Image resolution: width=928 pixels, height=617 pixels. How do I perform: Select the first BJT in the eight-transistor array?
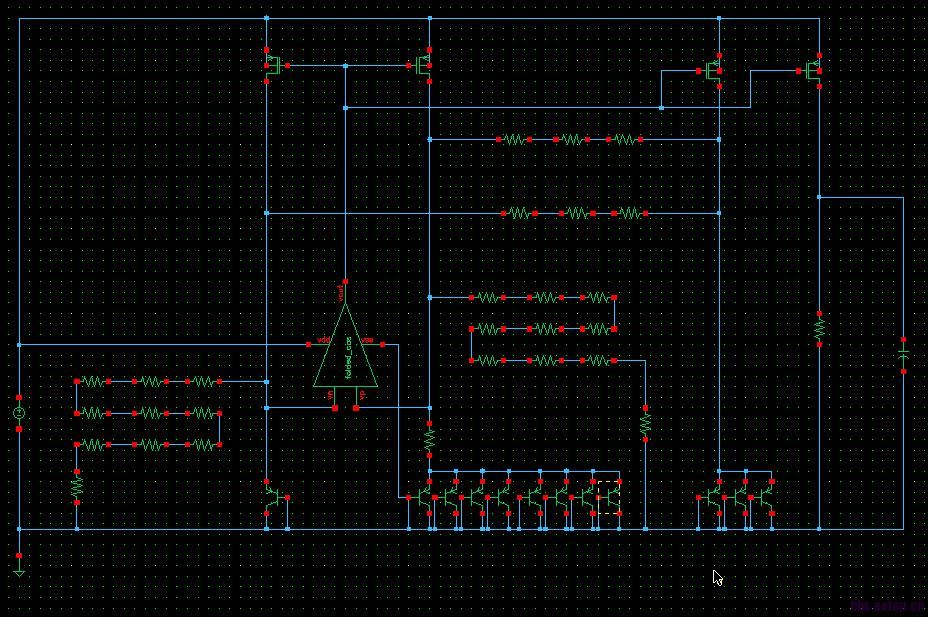coord(420,498)
